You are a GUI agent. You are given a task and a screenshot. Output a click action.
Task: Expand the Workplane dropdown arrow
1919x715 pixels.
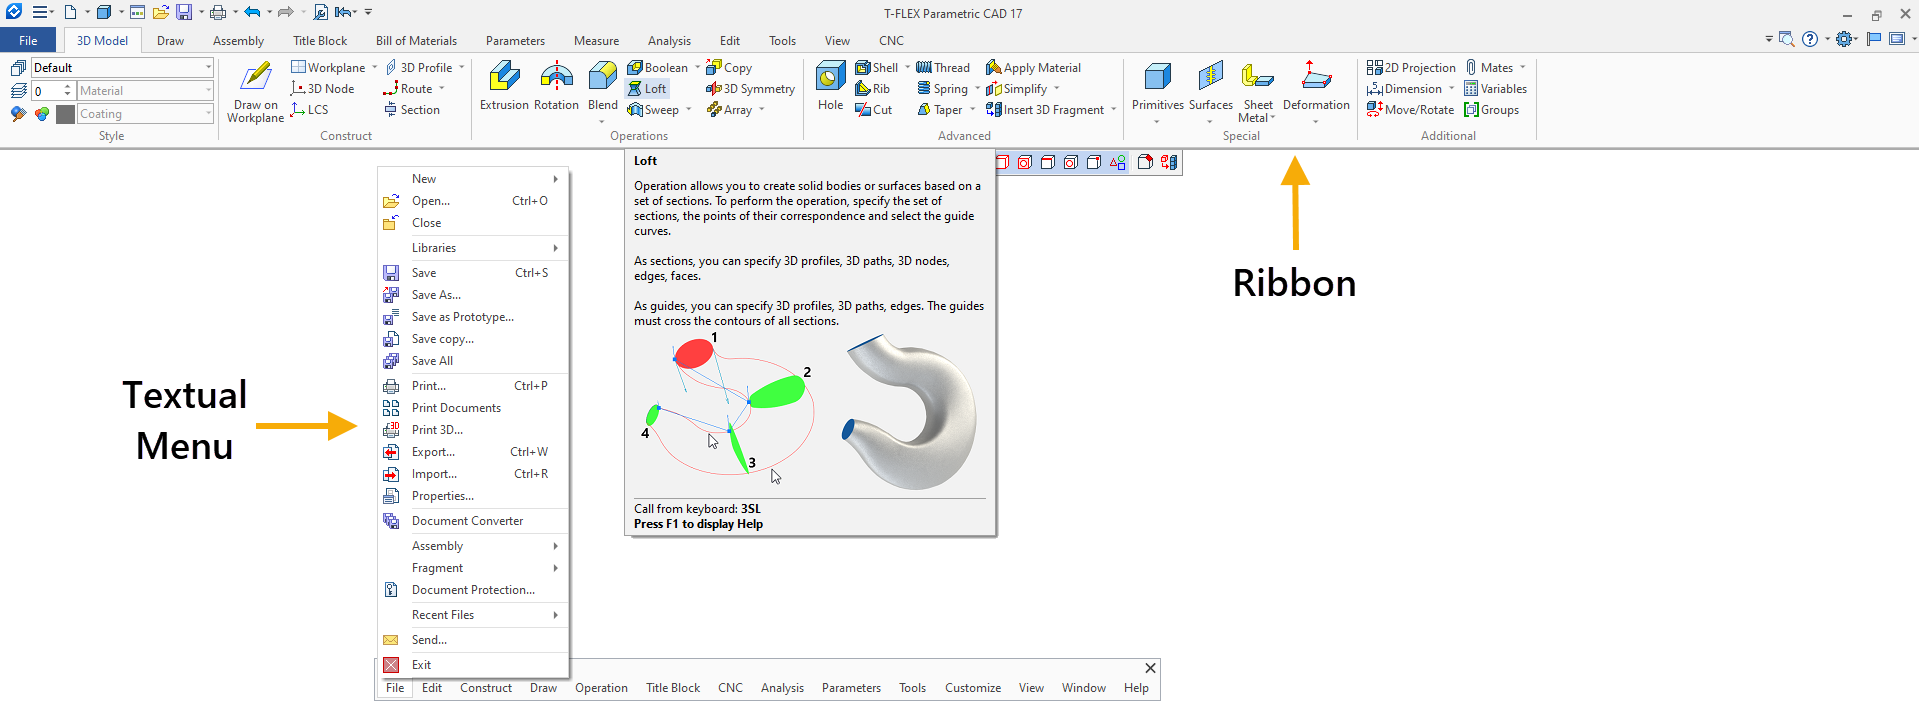coord(374,68)
